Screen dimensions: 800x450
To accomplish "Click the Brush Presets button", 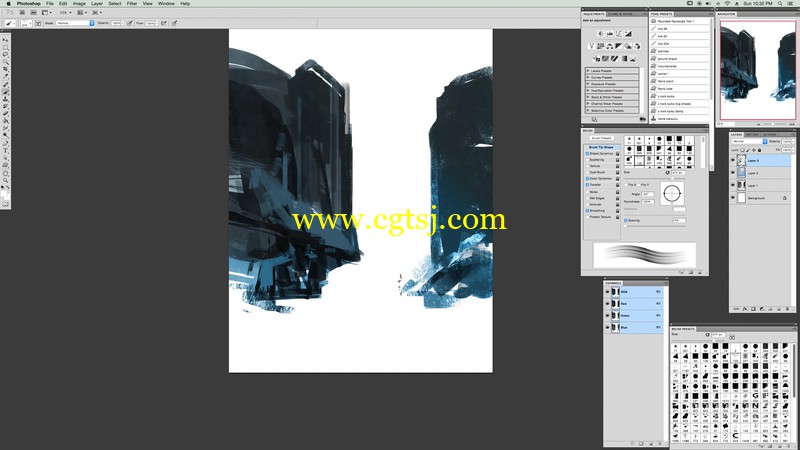I will (x=602, y=138).
